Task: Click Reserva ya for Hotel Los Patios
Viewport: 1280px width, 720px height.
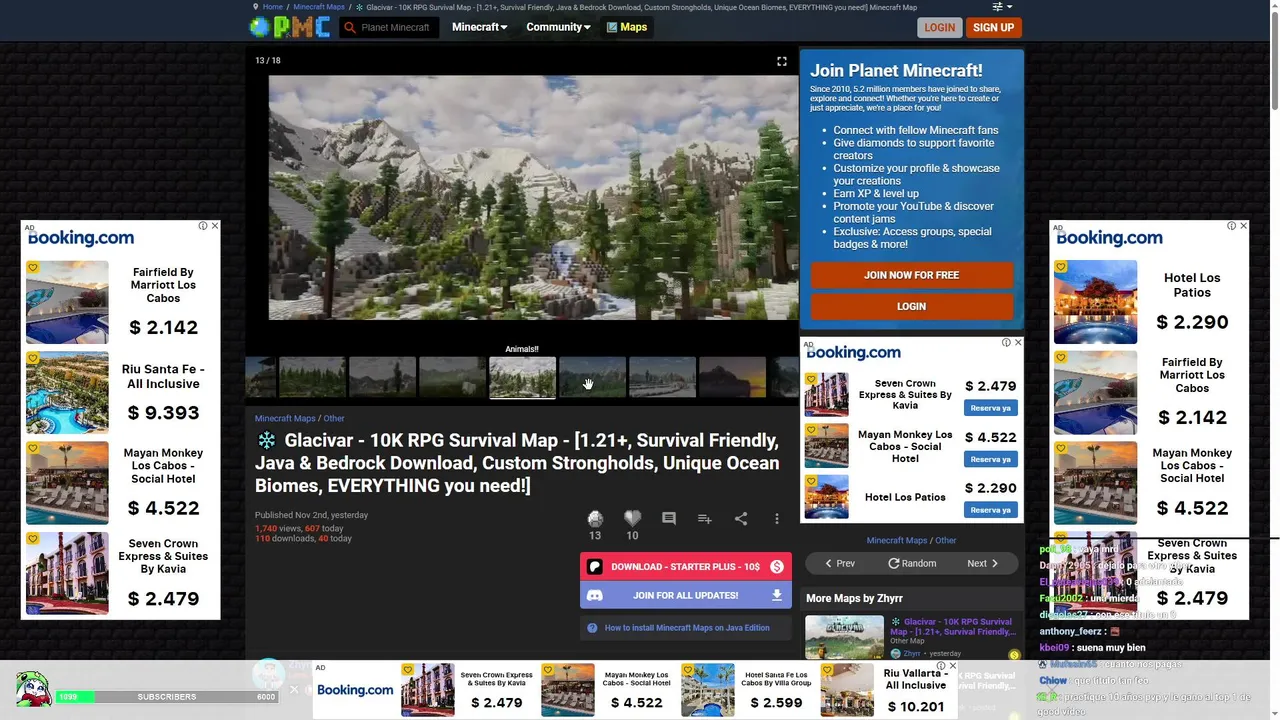Action: (x=990, y=510)
